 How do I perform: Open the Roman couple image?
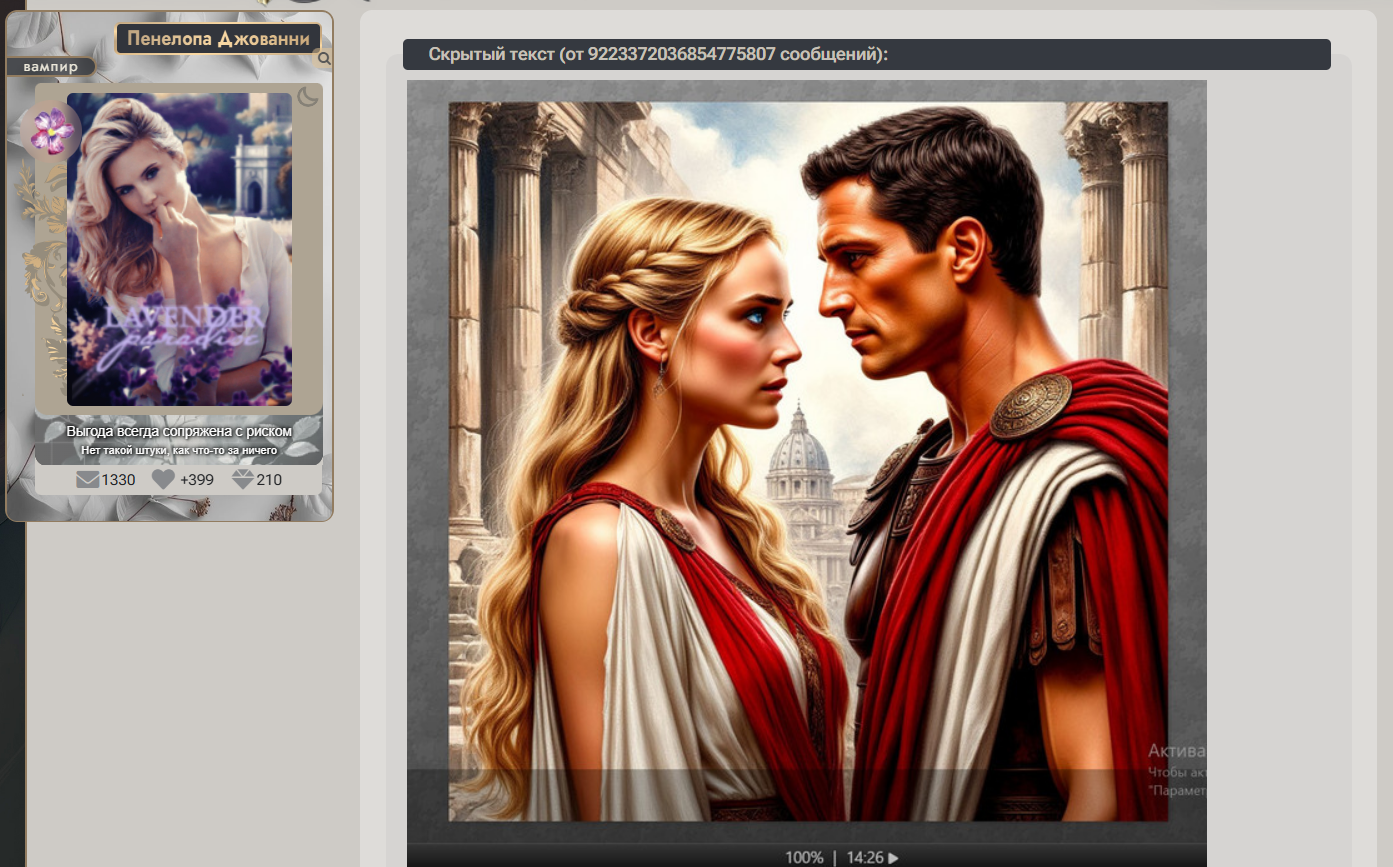(x=807, y=460)
